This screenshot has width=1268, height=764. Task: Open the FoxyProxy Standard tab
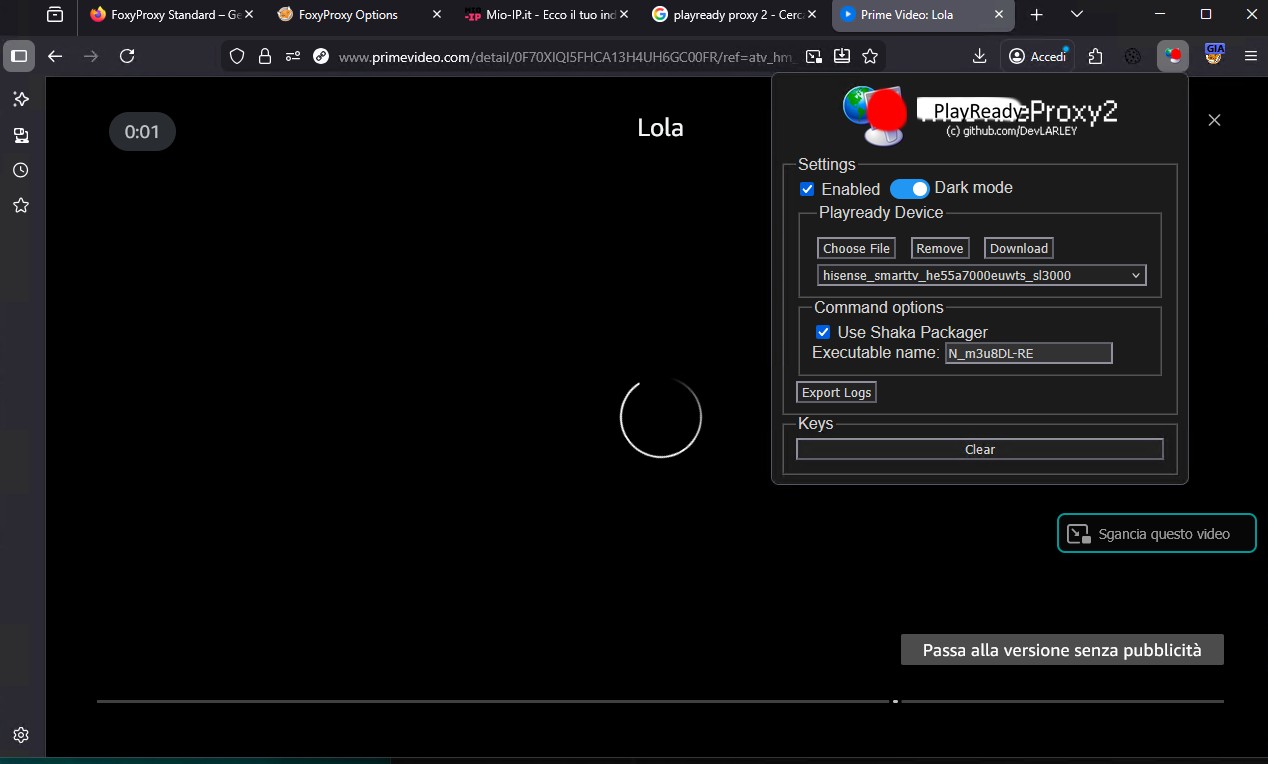[167, 15]
